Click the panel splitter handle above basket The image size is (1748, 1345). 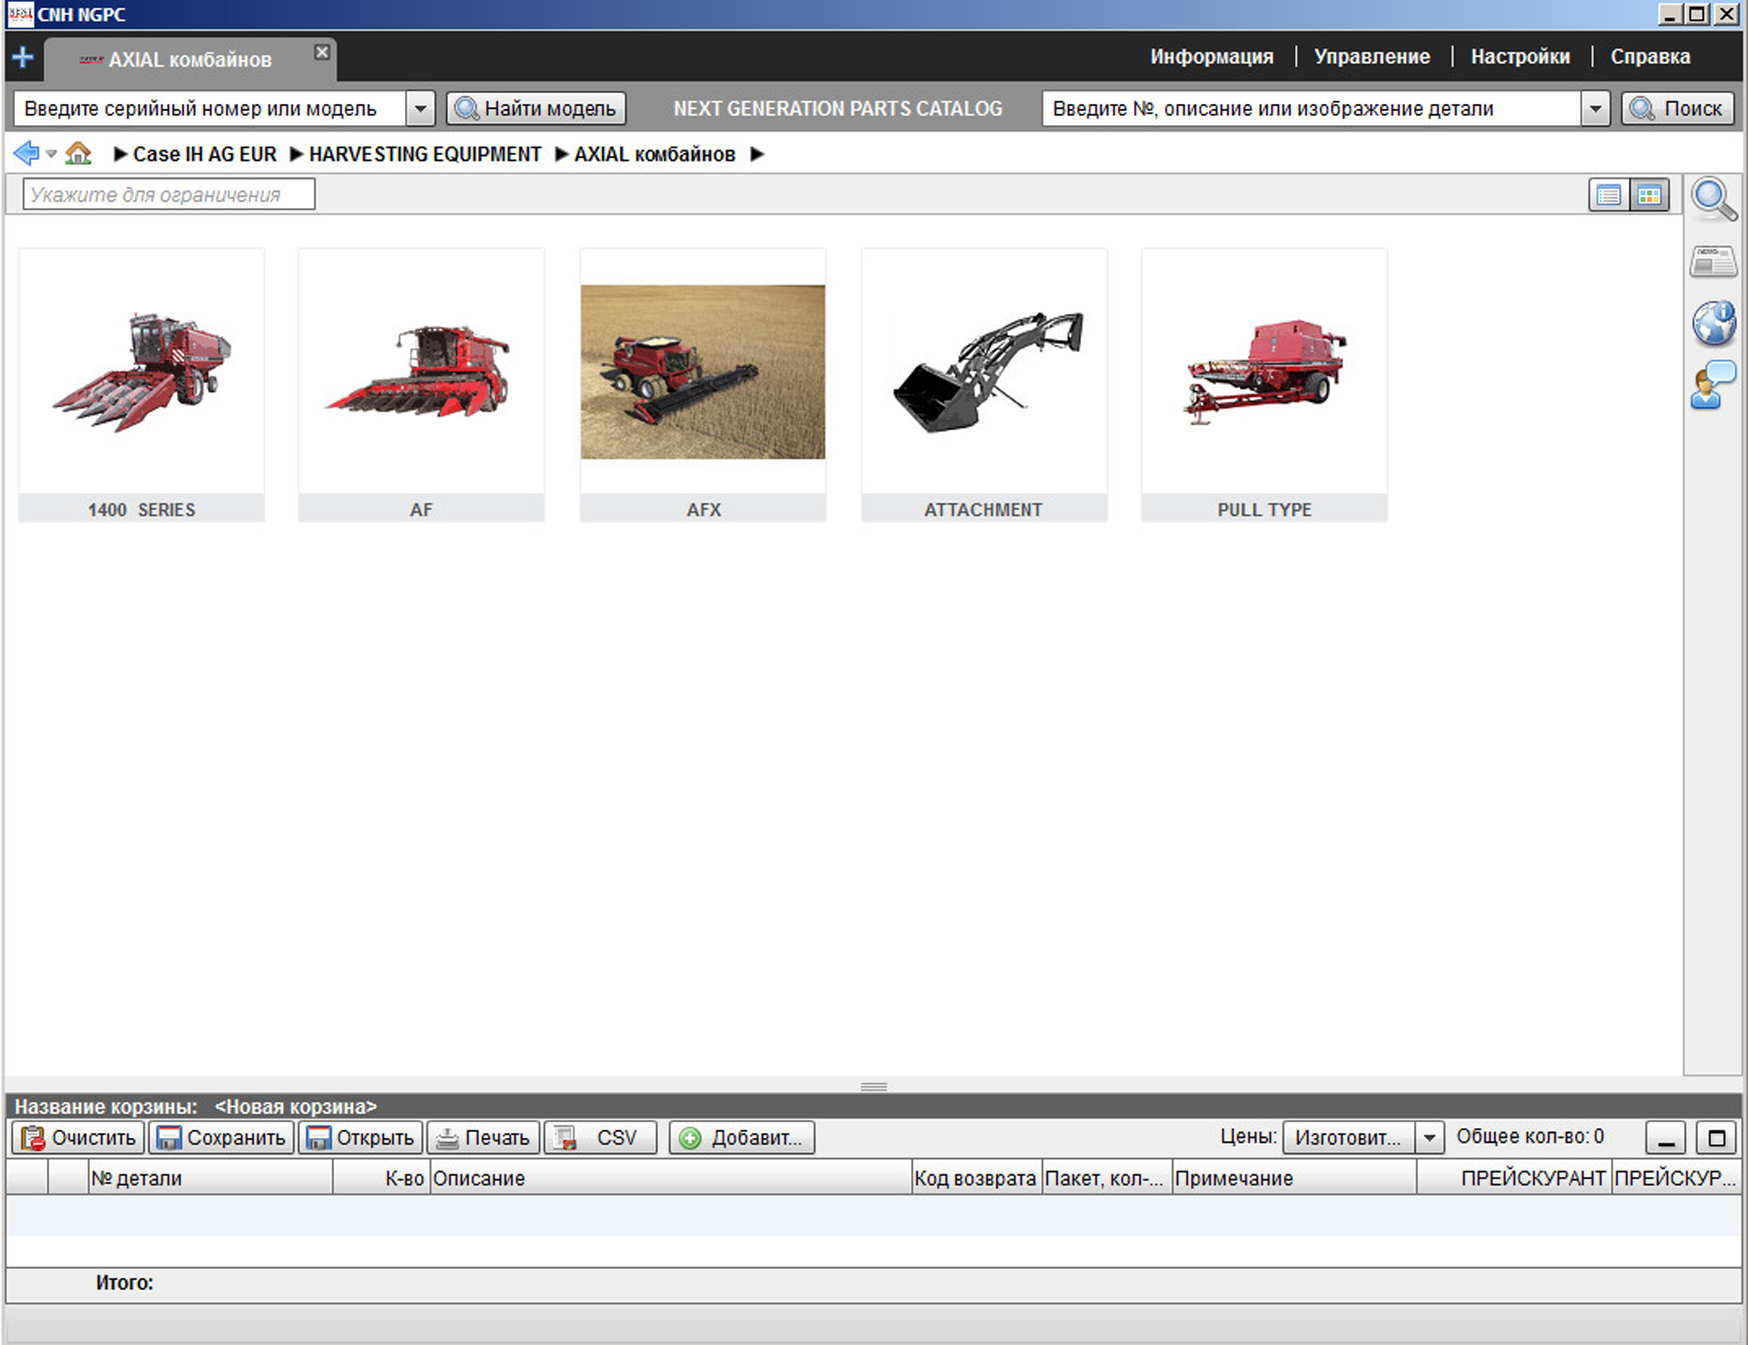(x=873, y=1087)
